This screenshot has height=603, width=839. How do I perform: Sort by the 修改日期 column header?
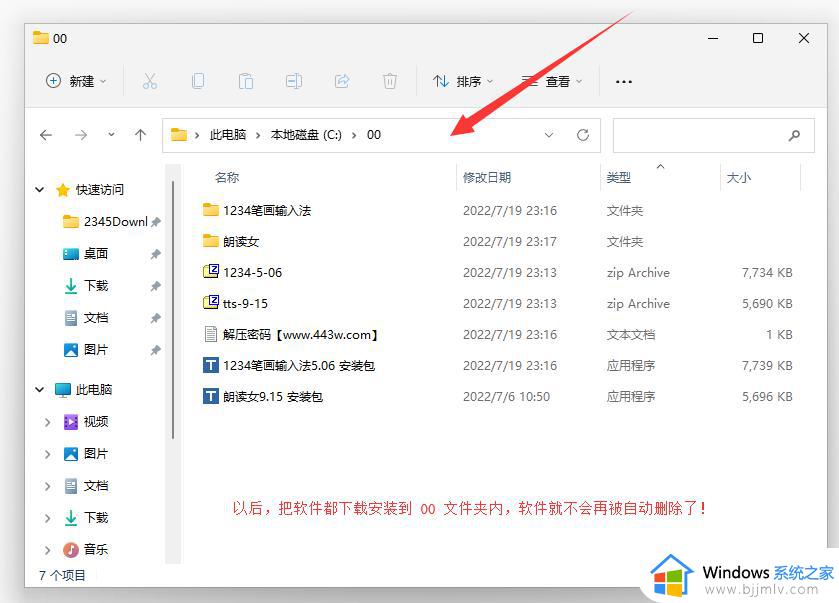[487, 177]
